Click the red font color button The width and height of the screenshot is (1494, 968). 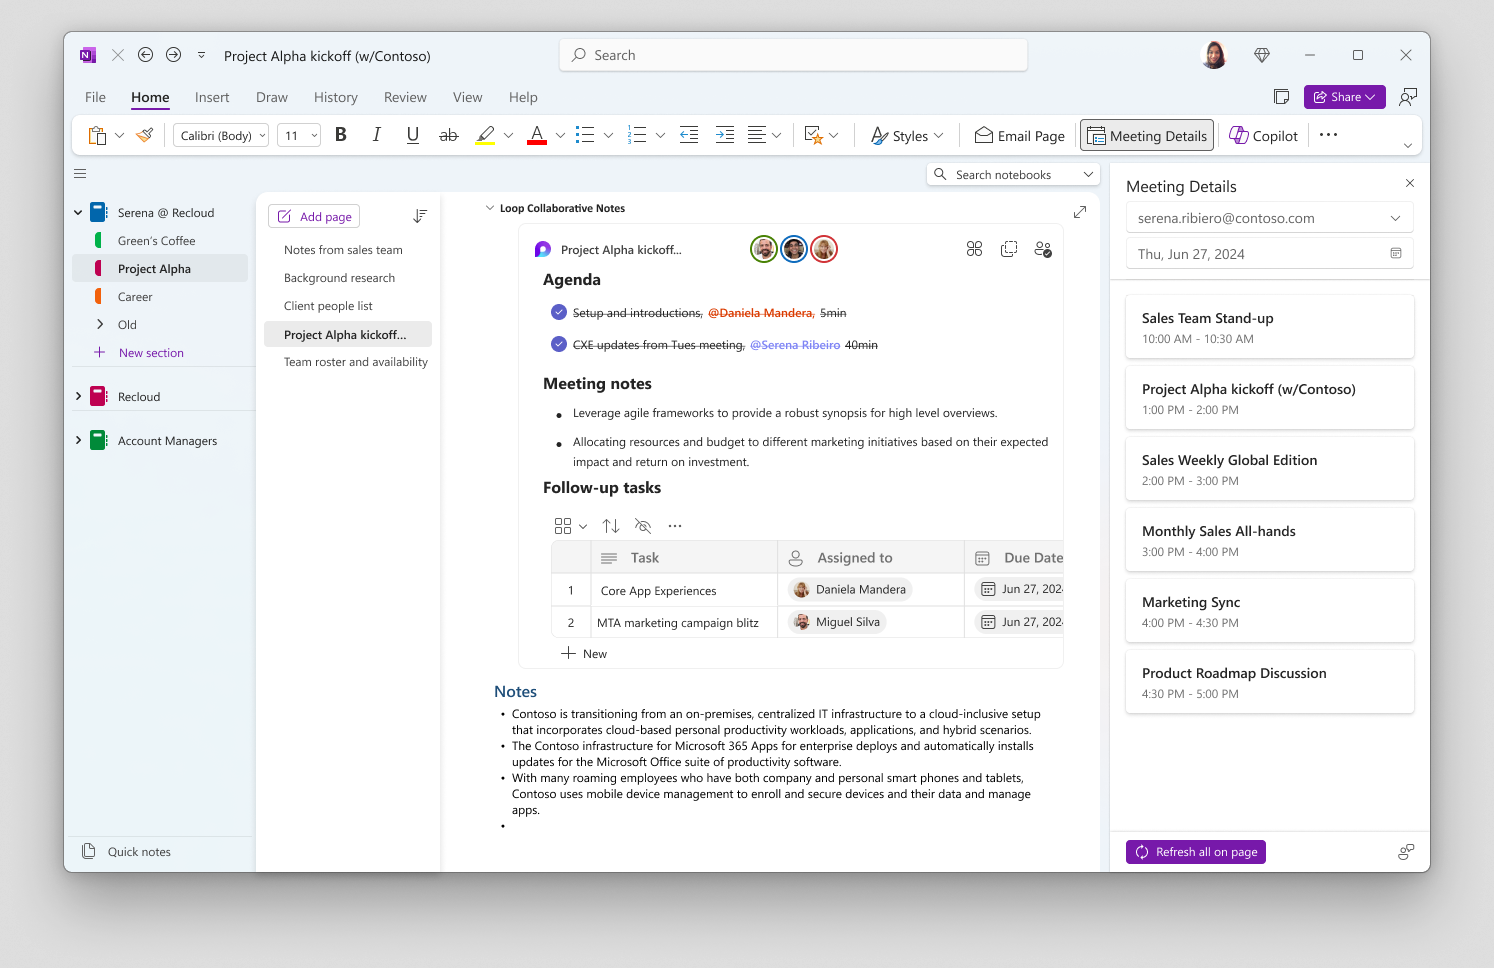537,135
